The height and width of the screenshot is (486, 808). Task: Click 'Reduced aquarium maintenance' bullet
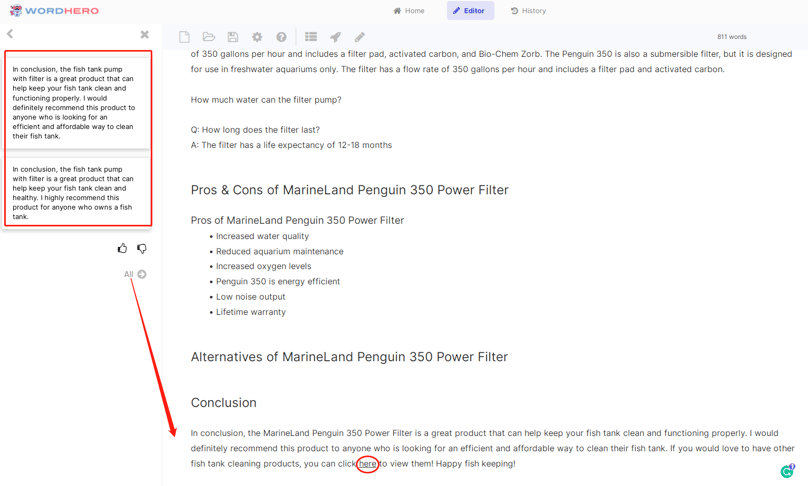tap(280, 252)
